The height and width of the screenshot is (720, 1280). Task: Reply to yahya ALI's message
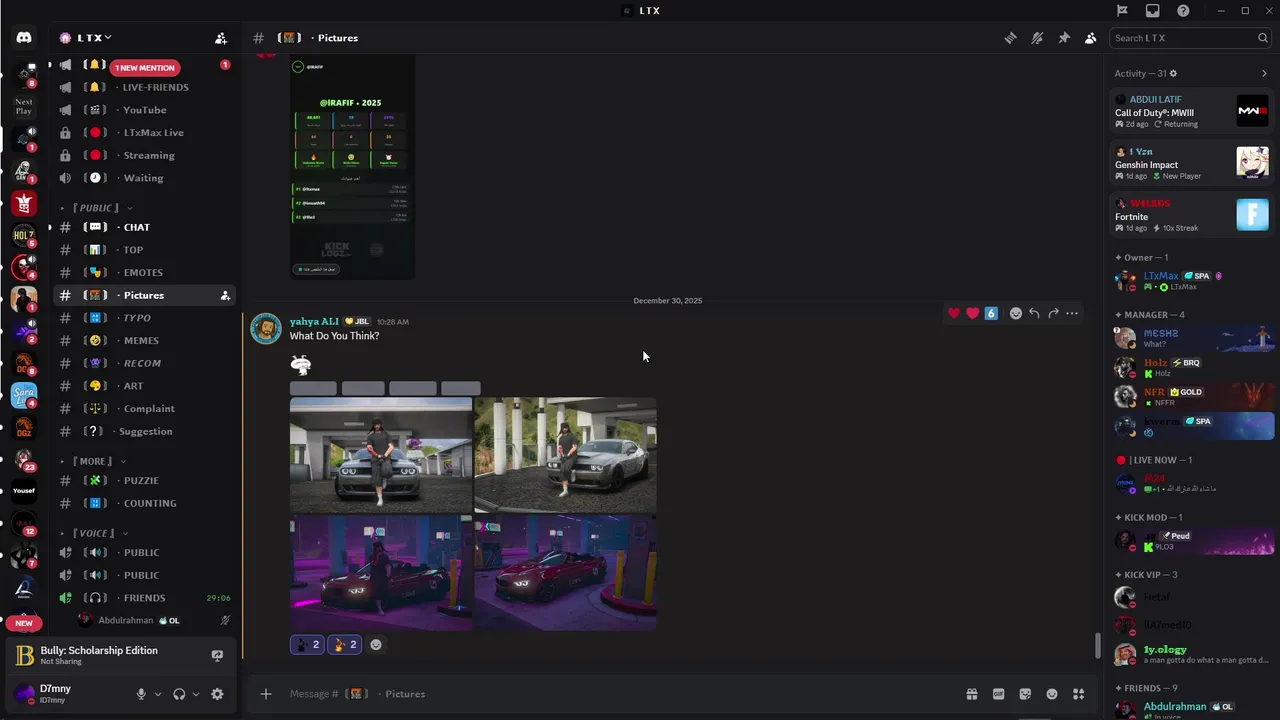(x=1034, y=313)
